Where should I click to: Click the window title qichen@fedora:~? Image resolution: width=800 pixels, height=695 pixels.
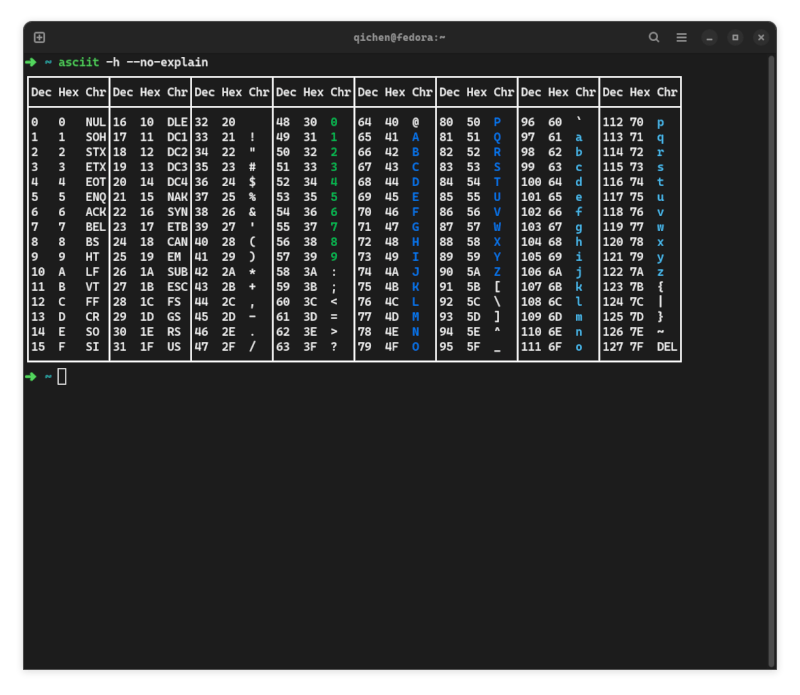click(x=399, y=37)
